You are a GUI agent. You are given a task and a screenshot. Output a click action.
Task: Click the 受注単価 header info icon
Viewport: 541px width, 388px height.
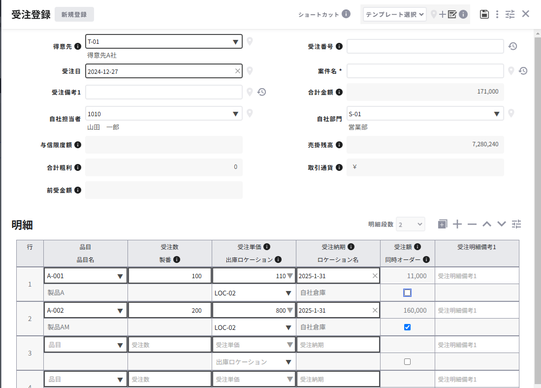click(267, 247)
